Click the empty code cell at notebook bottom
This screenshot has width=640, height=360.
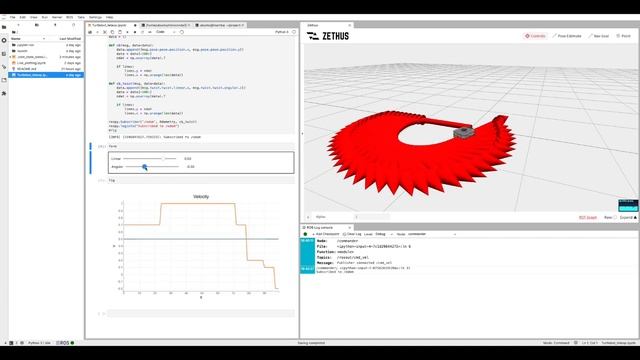point(201,313)
